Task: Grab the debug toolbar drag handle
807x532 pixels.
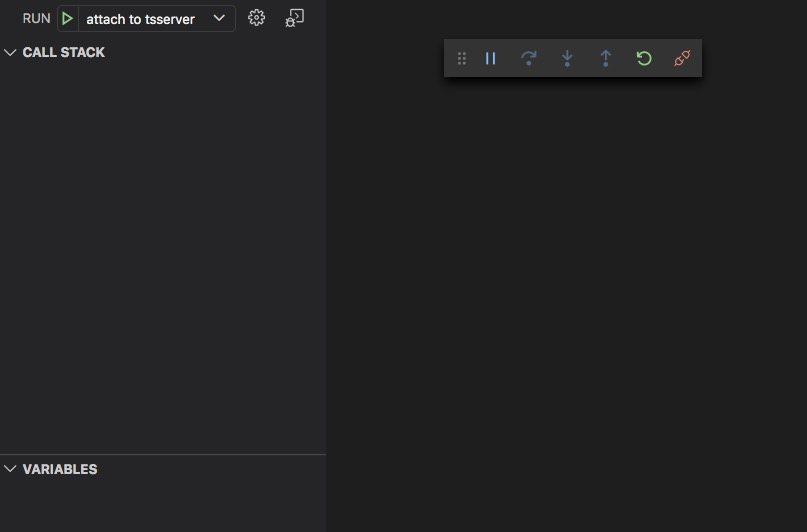Action: click(462, 58)
